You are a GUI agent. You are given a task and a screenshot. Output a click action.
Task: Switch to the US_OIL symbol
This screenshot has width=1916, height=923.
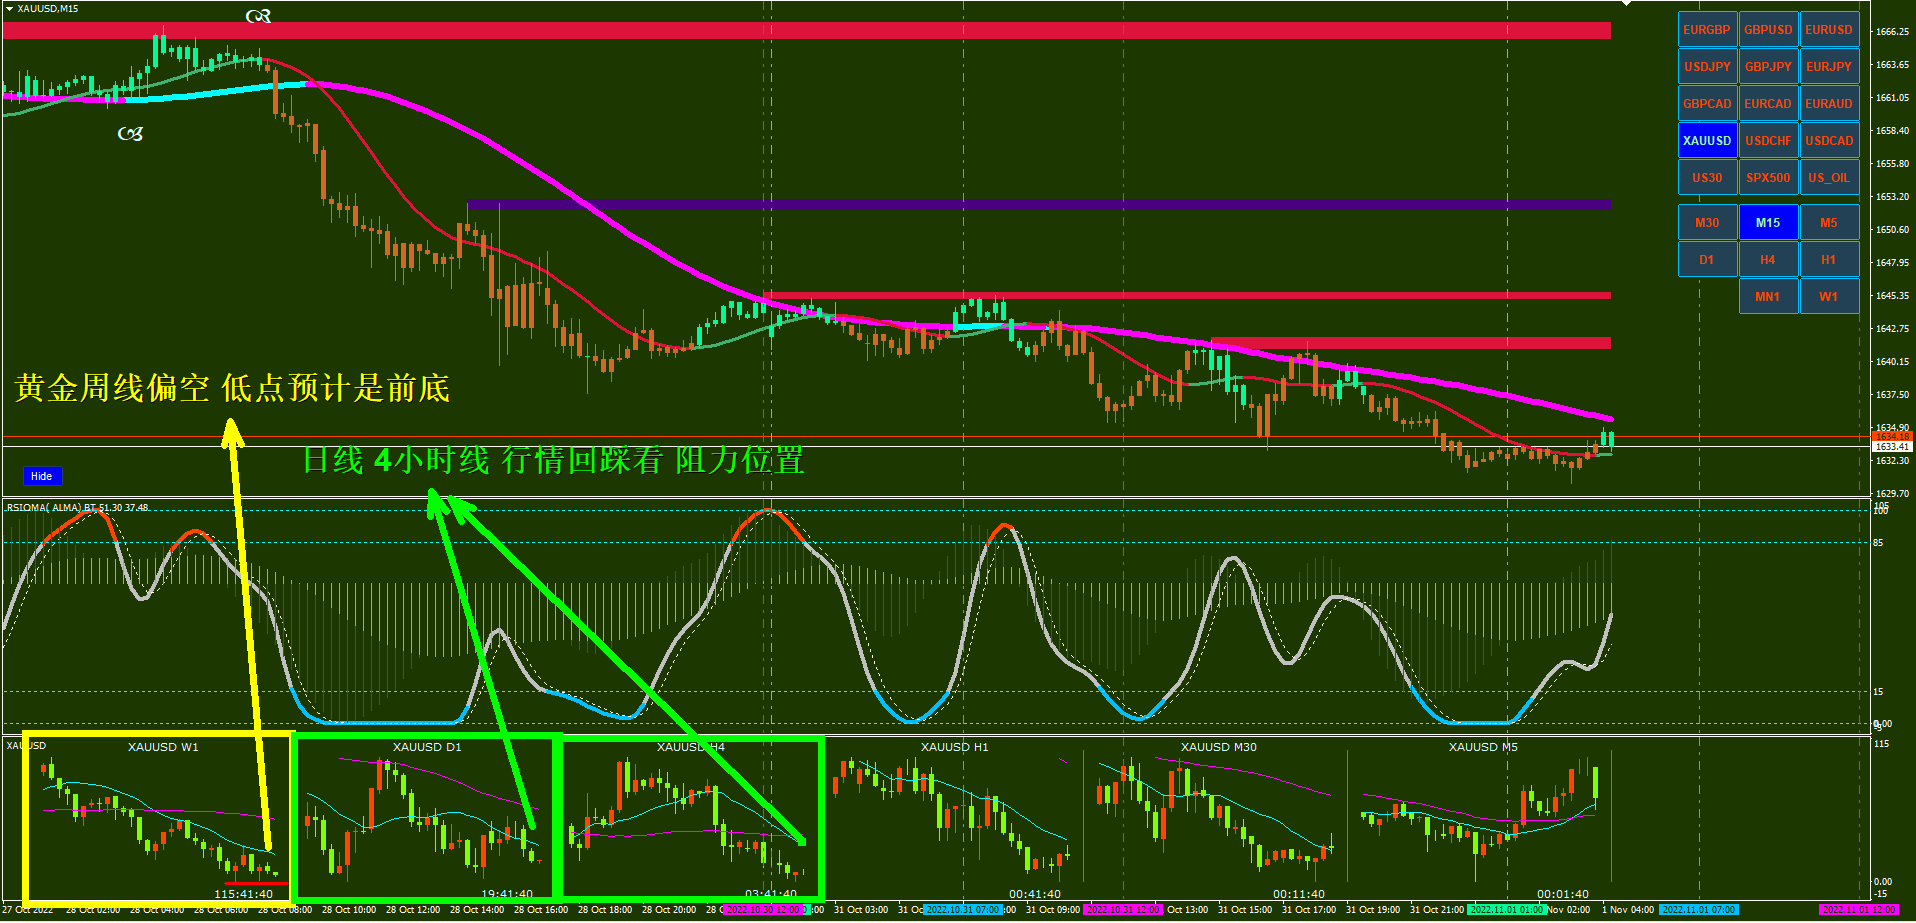[1829, 178]
